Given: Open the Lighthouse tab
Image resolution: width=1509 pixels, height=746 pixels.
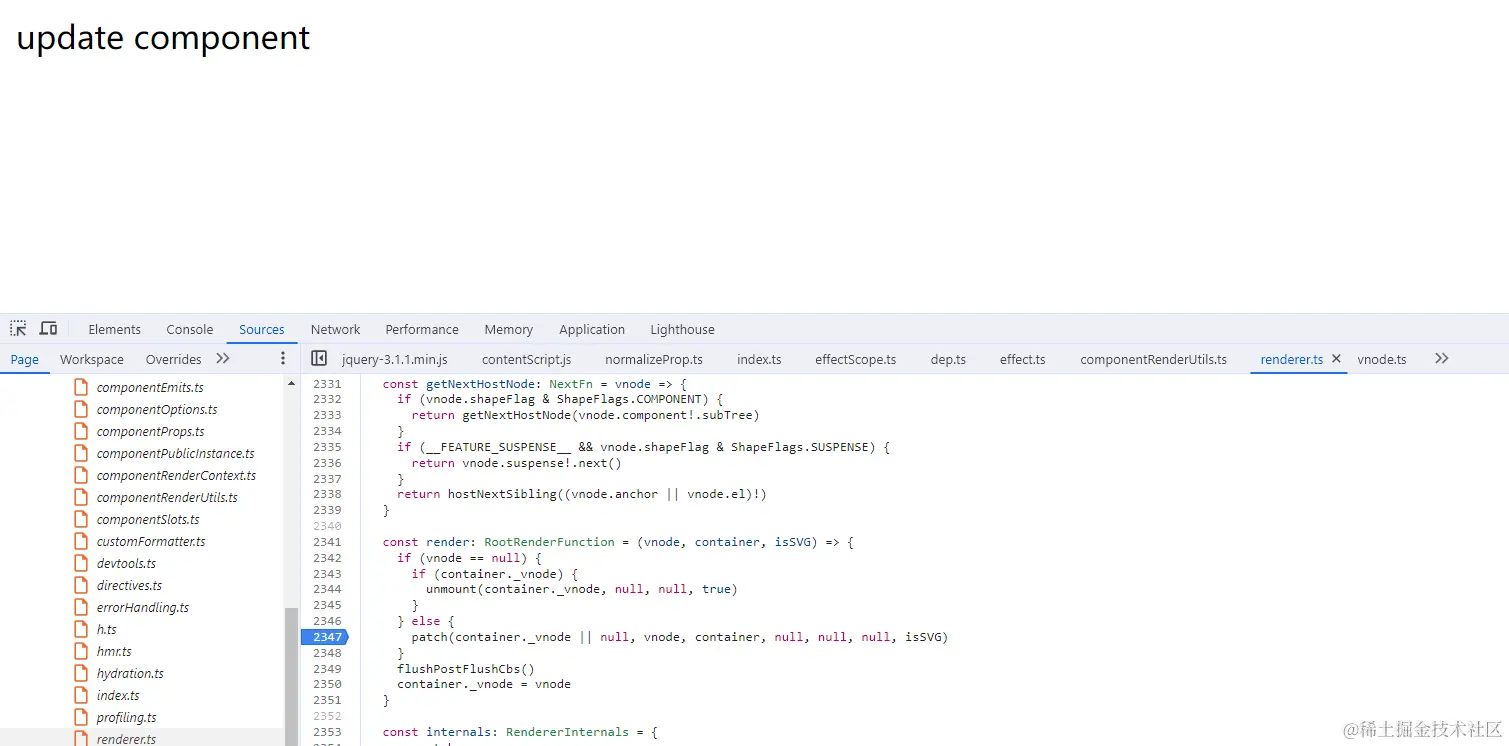Looking at the screenshot, I should click(682, 329).
